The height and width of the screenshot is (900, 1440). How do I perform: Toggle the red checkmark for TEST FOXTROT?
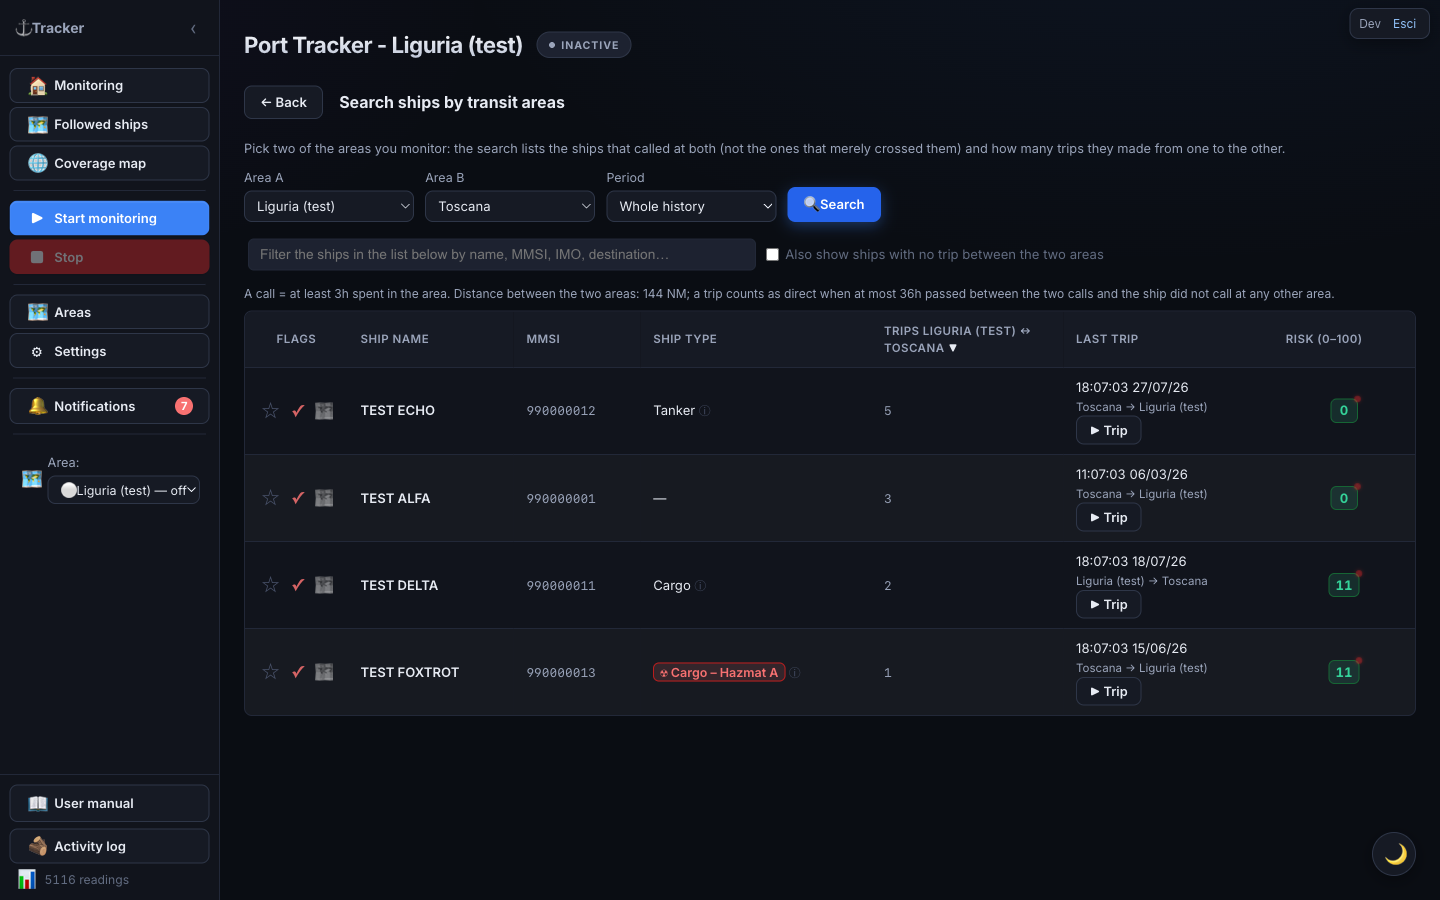pos(298,672)
